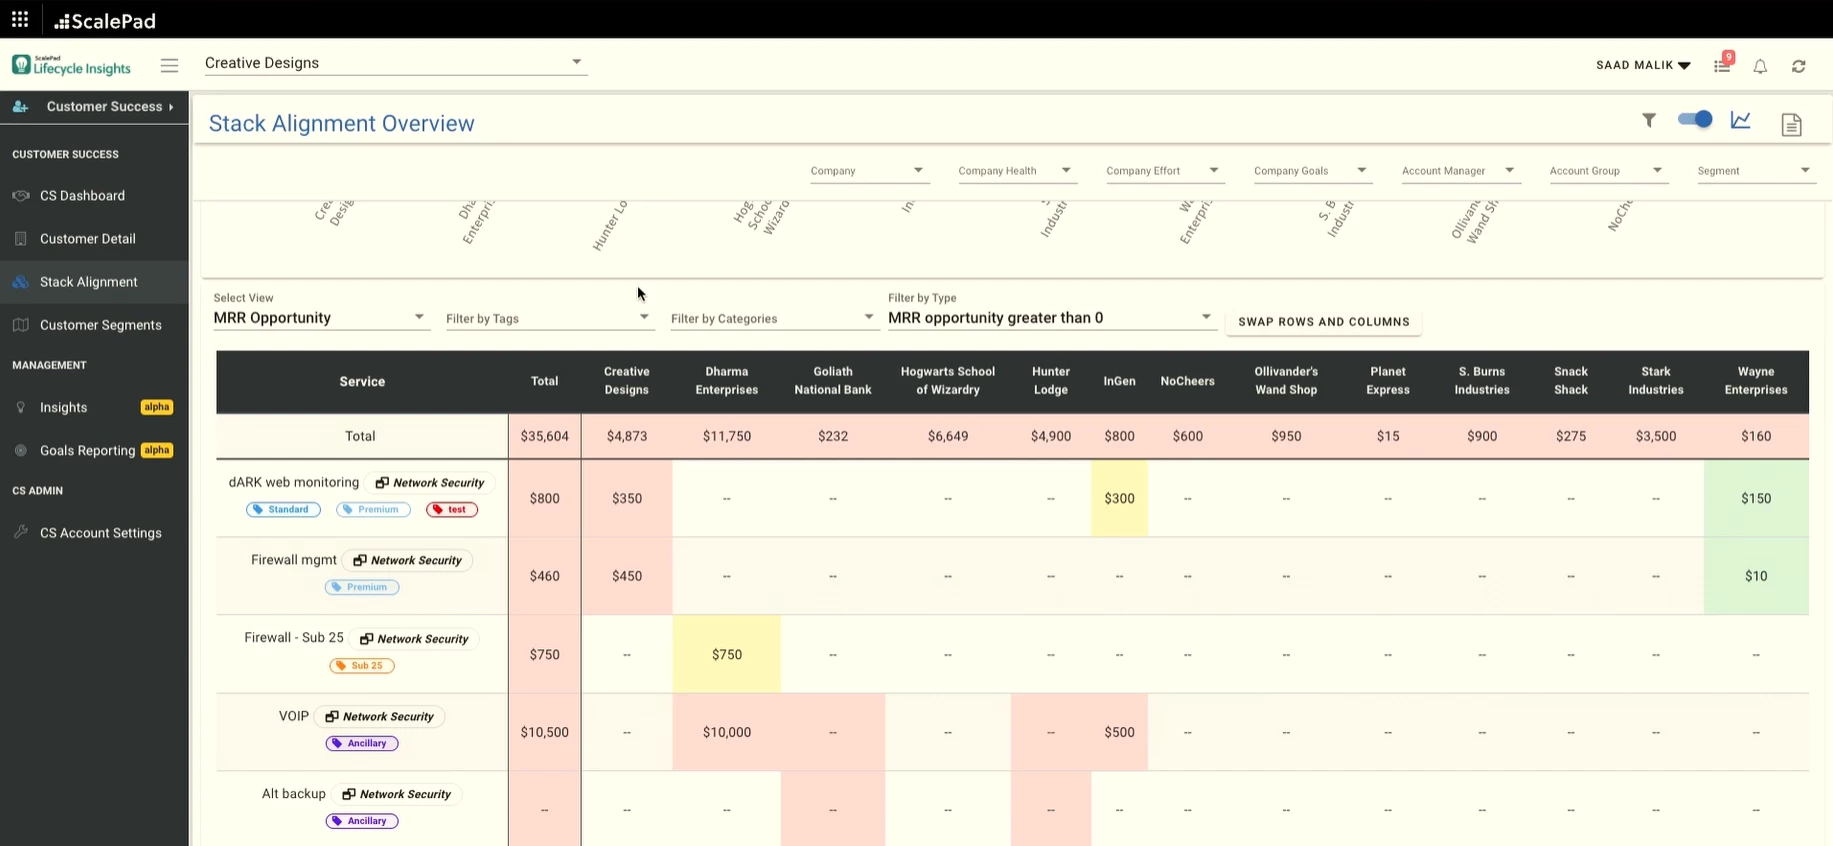Click Network Security chip on VOIP row
Image resolution: width=1833 pixels, height=846 pixels.
[379, 717]
